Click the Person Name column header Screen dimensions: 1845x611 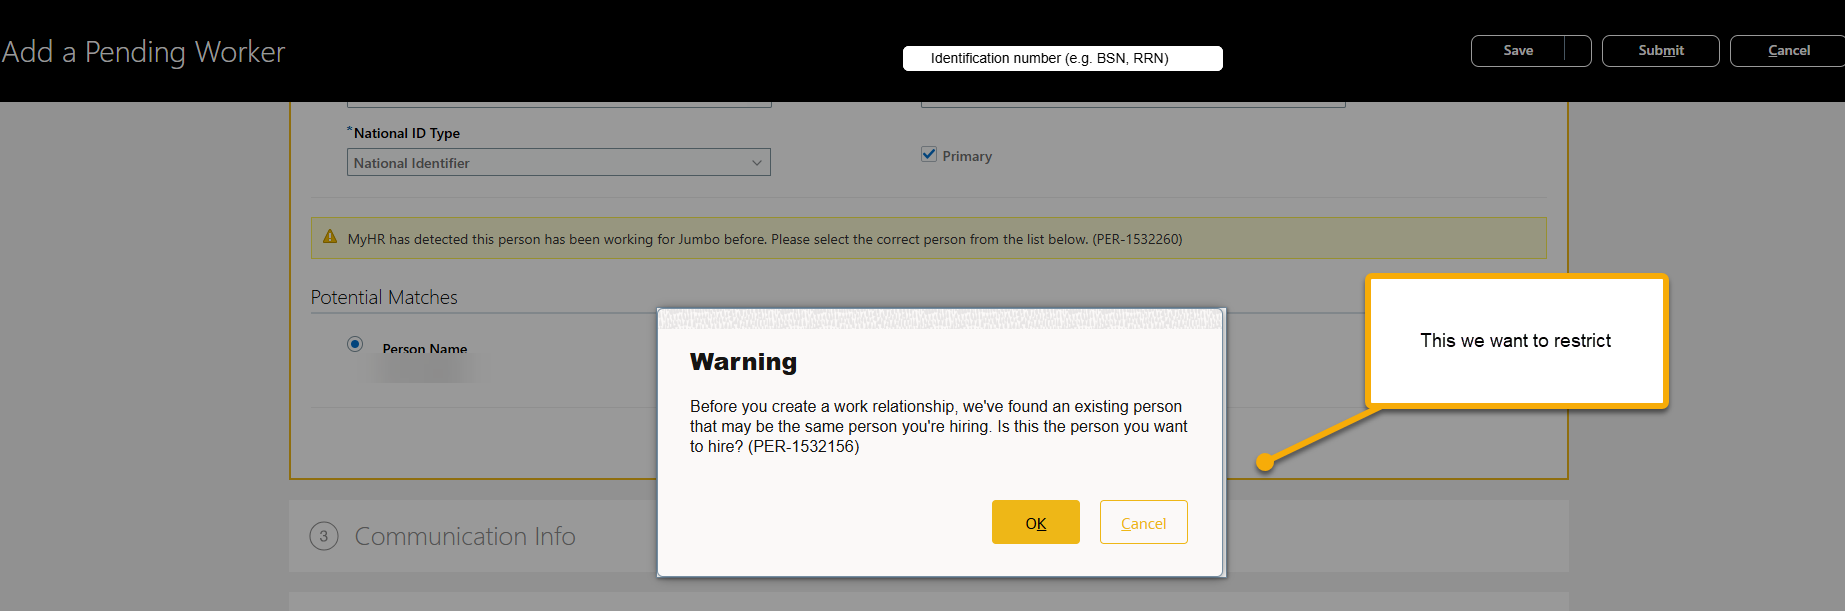[x=425, y=349]
